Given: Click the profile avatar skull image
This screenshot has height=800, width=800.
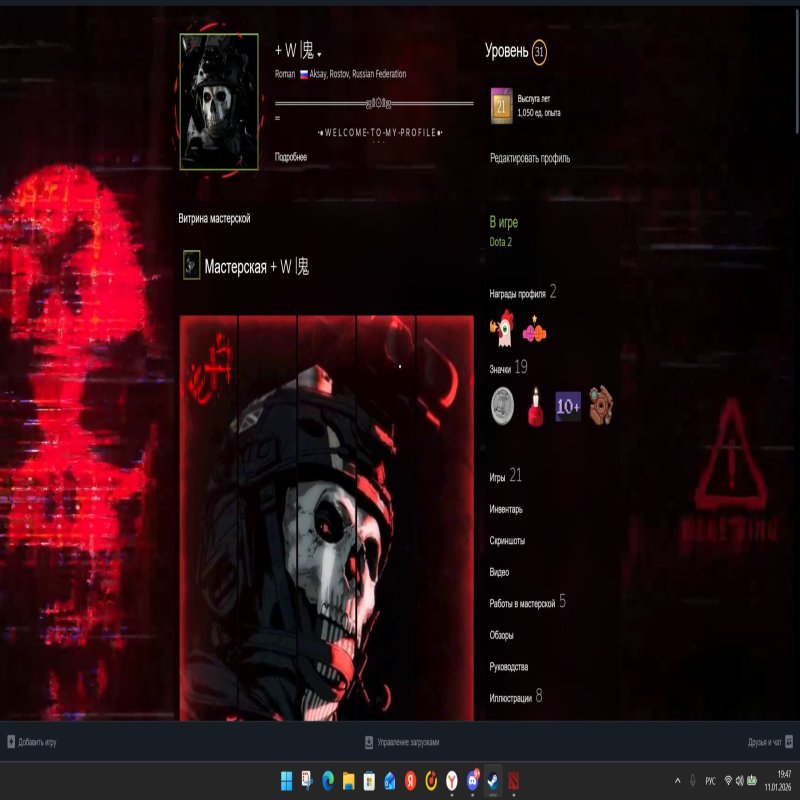Looking at the screenshot, I should [219, 102].
